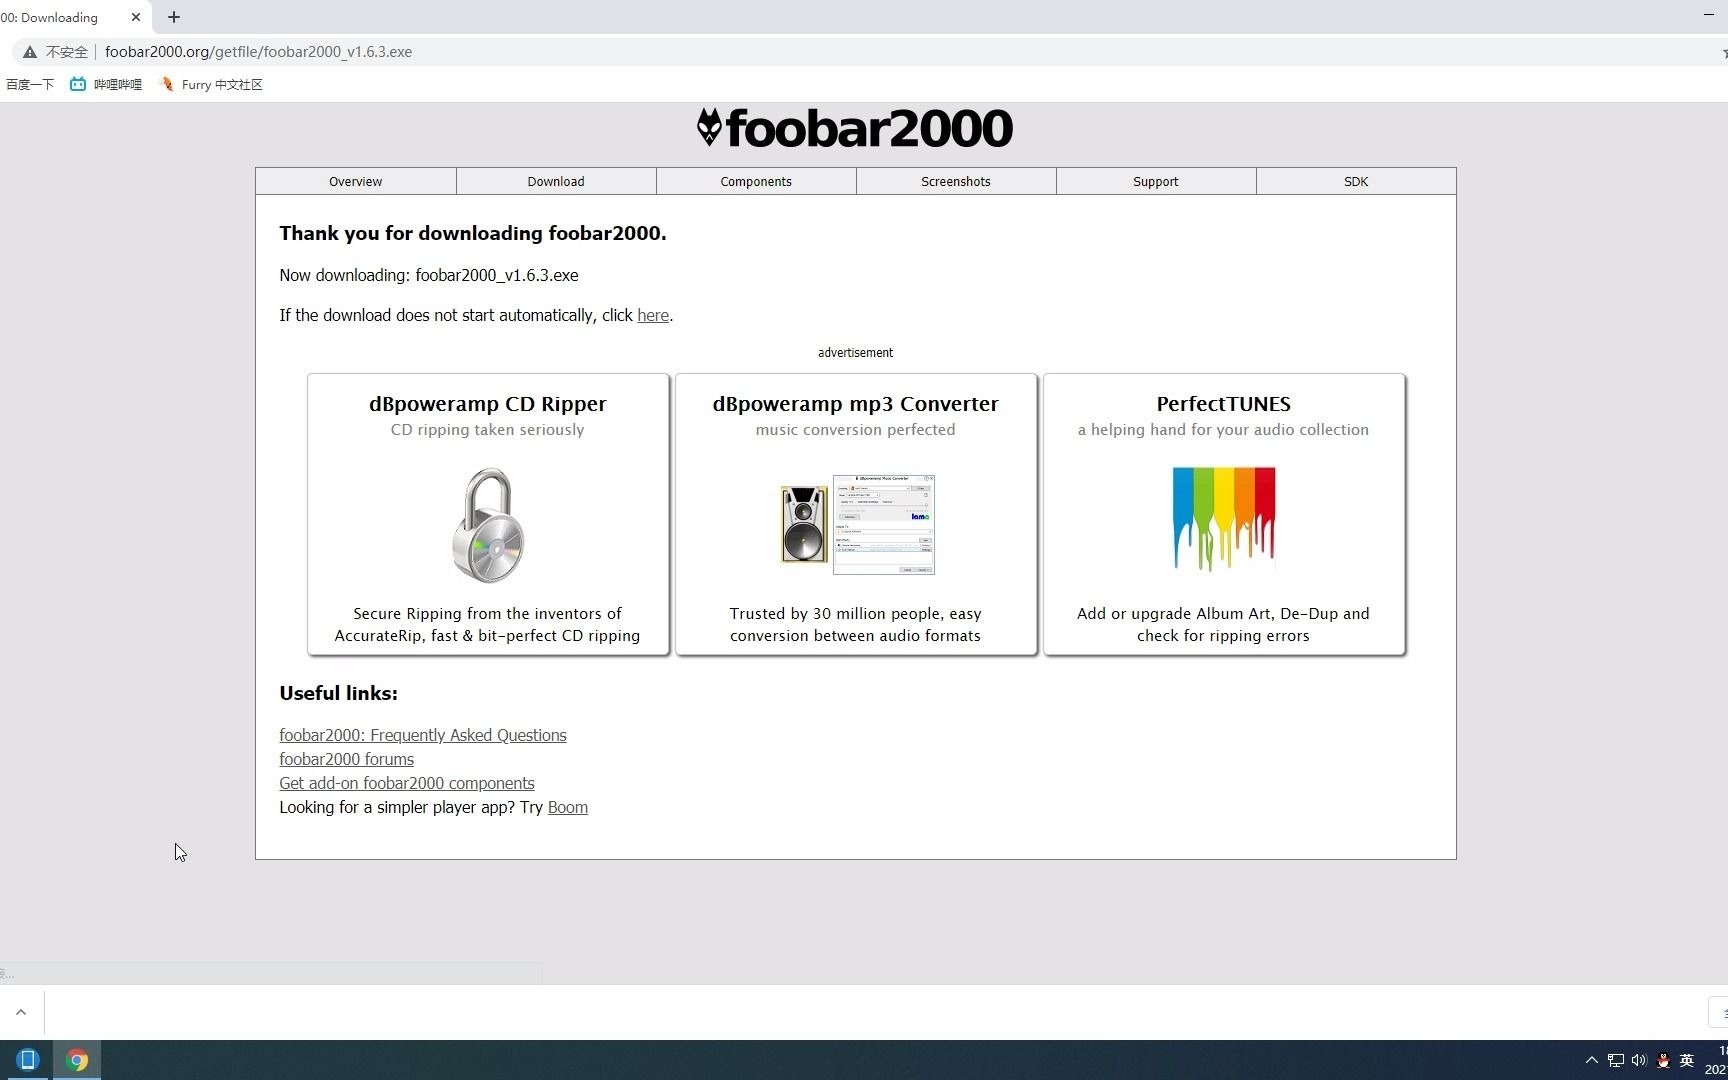Open the Support tab

click(x=1156, y=181)
